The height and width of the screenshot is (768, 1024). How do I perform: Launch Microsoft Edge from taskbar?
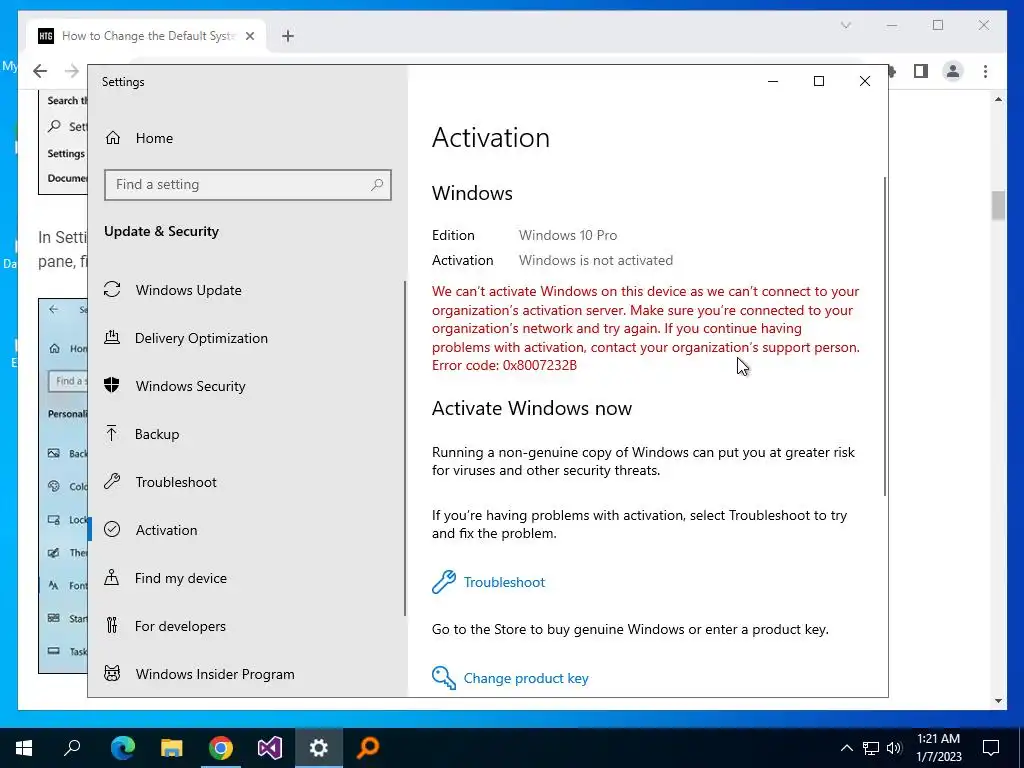click(122, 748)
